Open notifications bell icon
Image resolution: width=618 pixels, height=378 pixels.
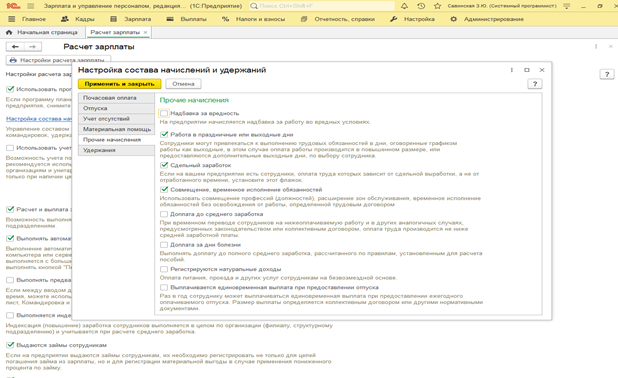pos(404,6)
